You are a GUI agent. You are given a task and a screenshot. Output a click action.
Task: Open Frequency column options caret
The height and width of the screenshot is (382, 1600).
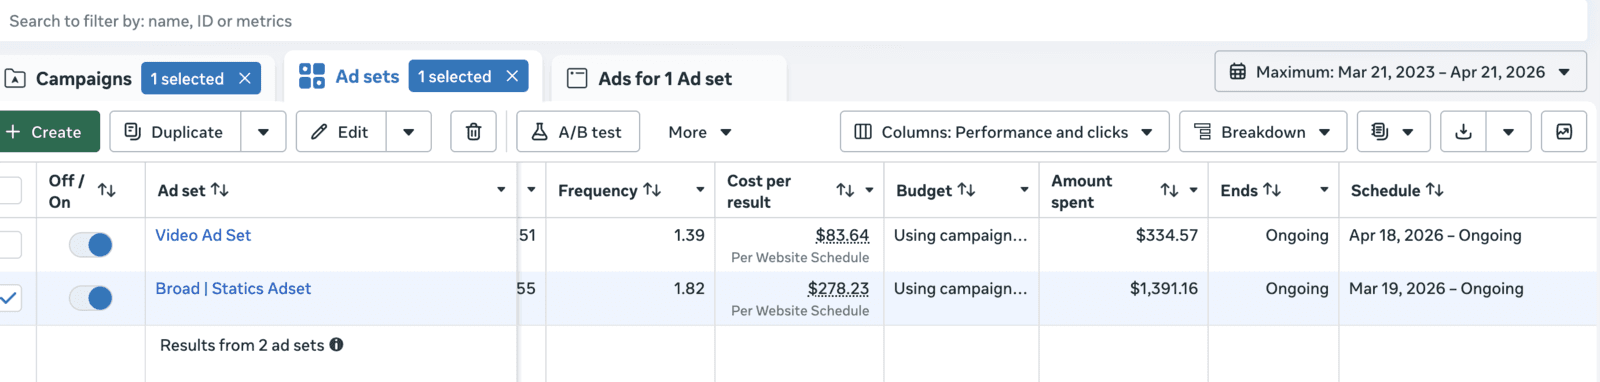[700, 190]
